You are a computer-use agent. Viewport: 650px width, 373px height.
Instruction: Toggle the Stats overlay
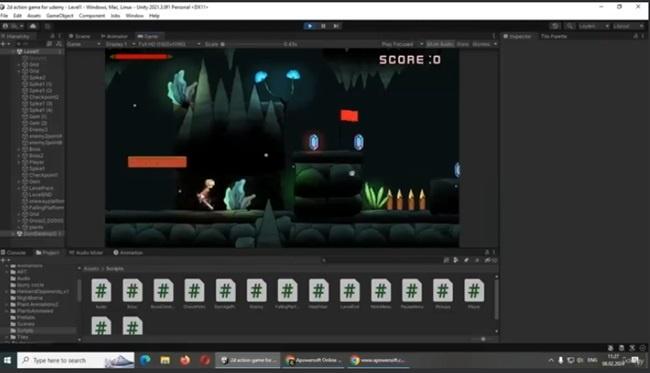(x=463, y=44)
